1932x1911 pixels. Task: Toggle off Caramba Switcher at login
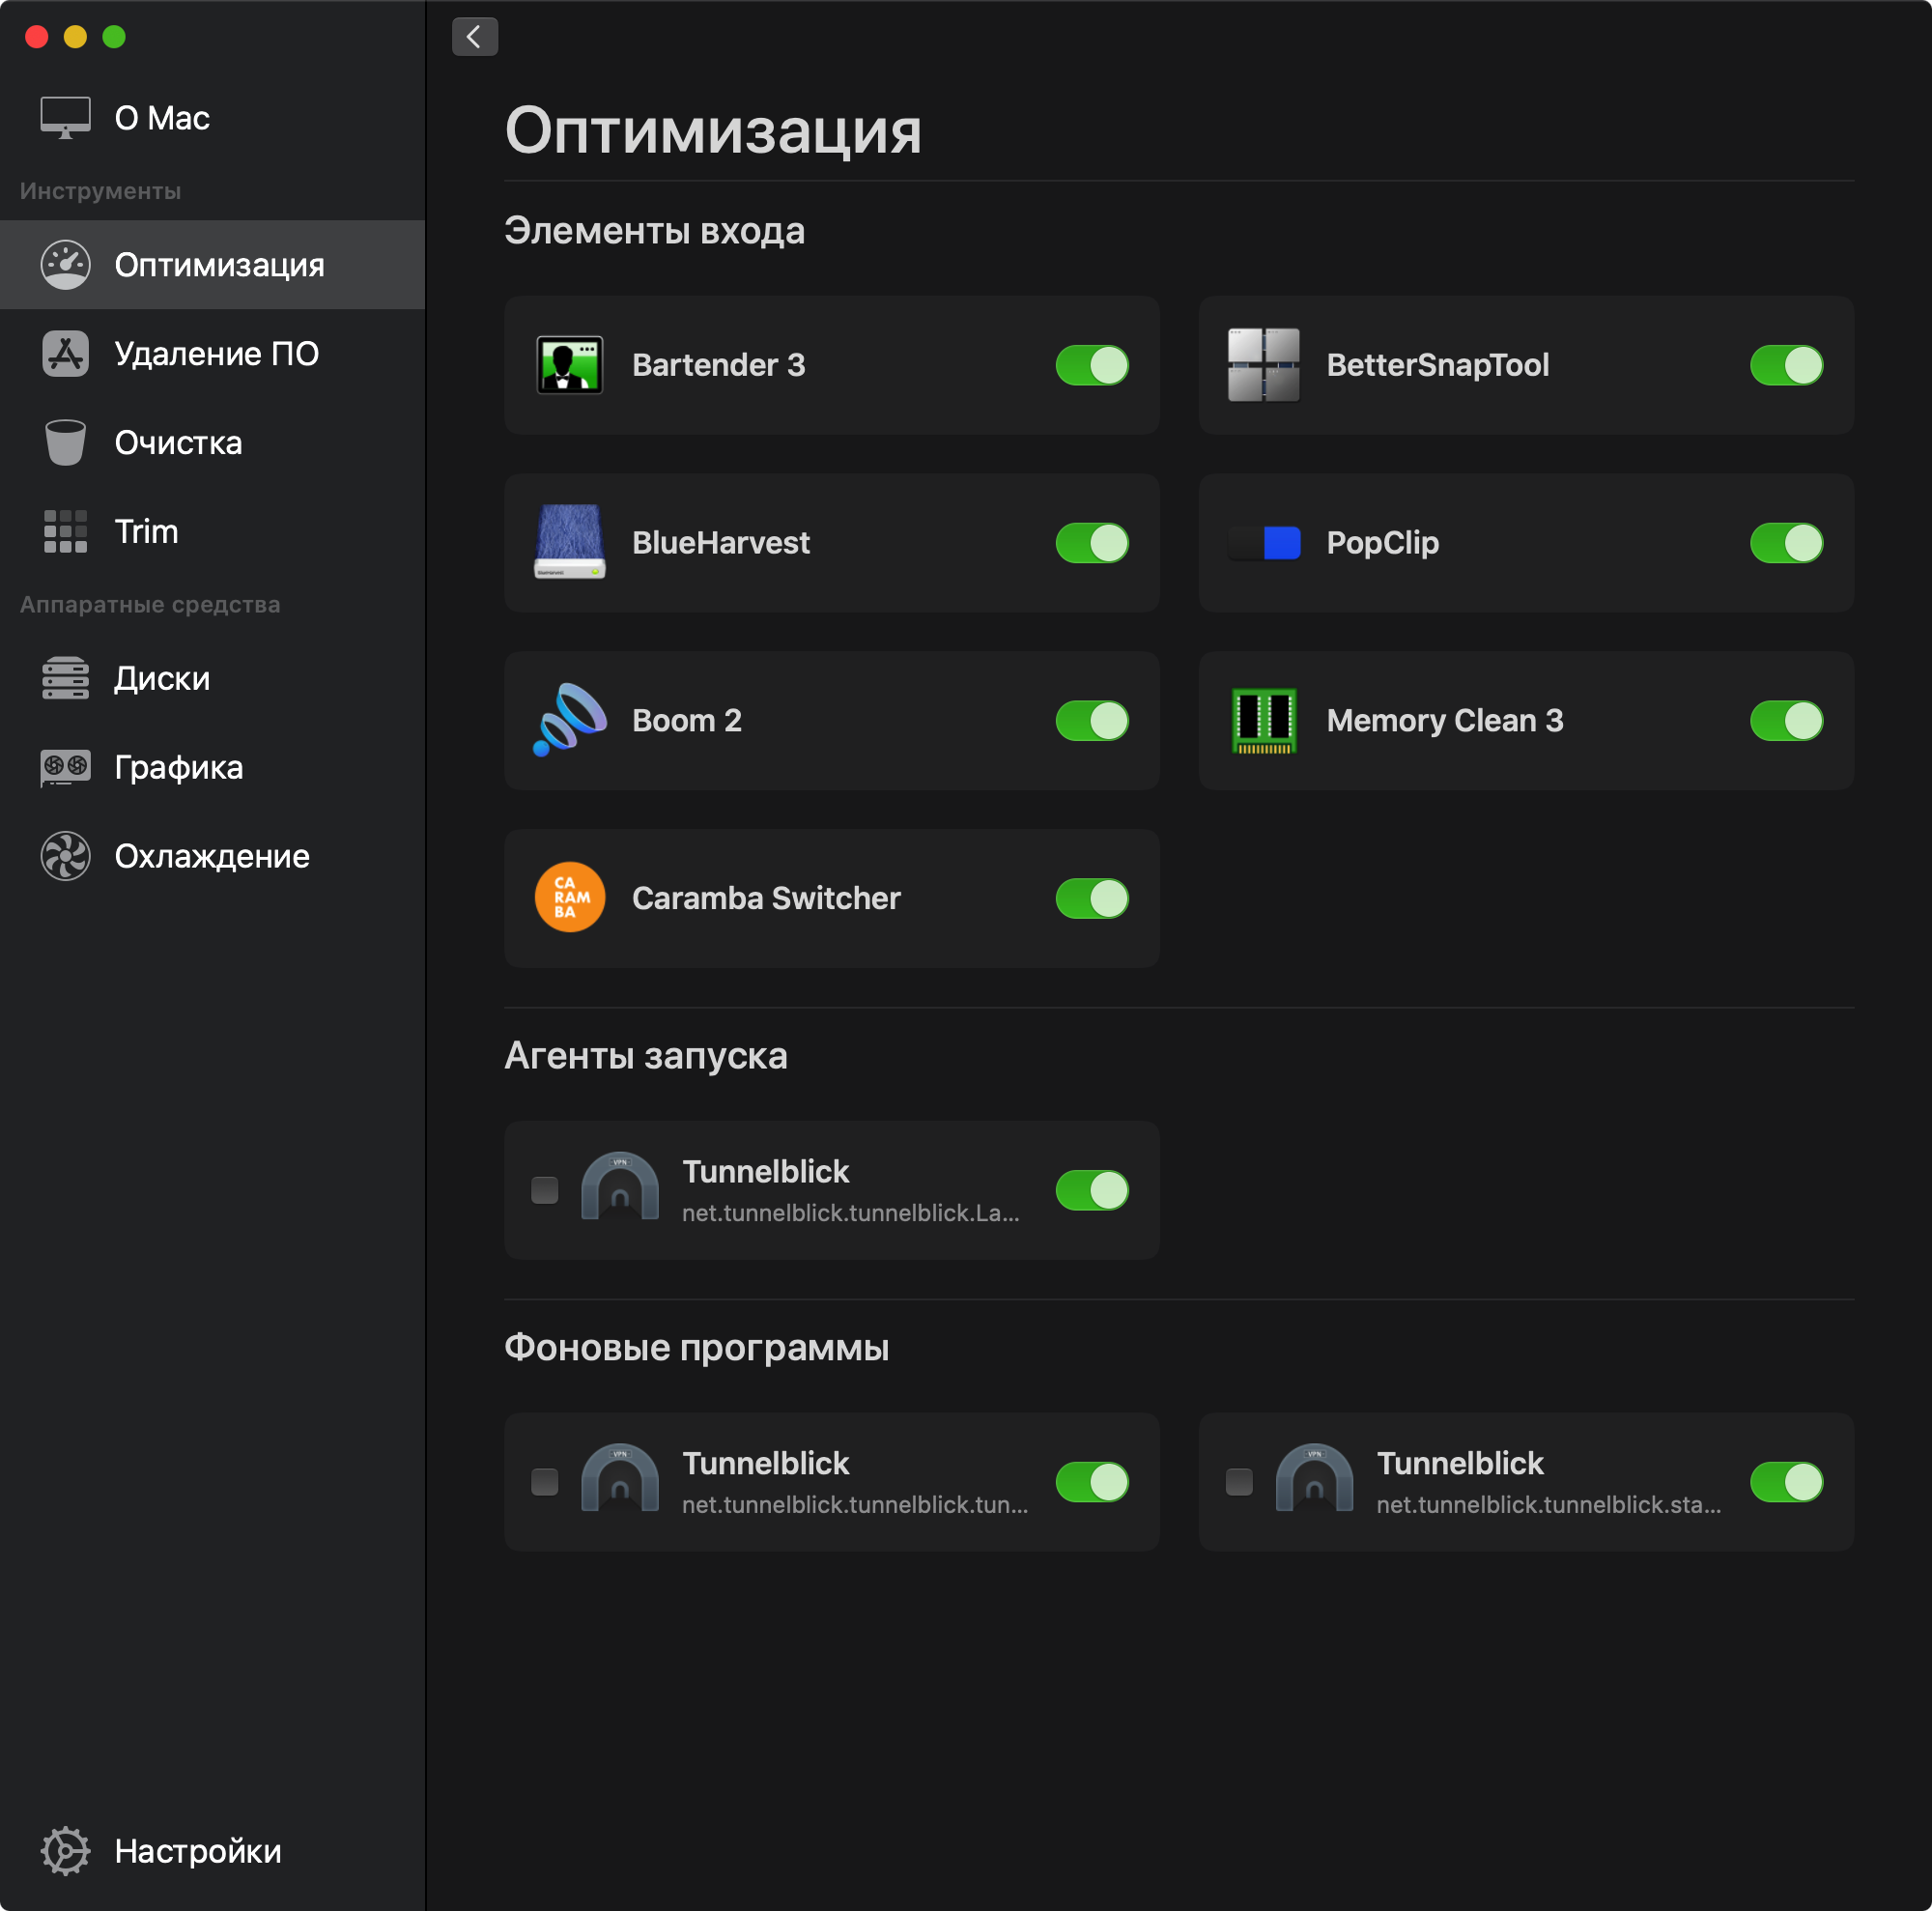pyautogui.click(x=1091, y=897)
